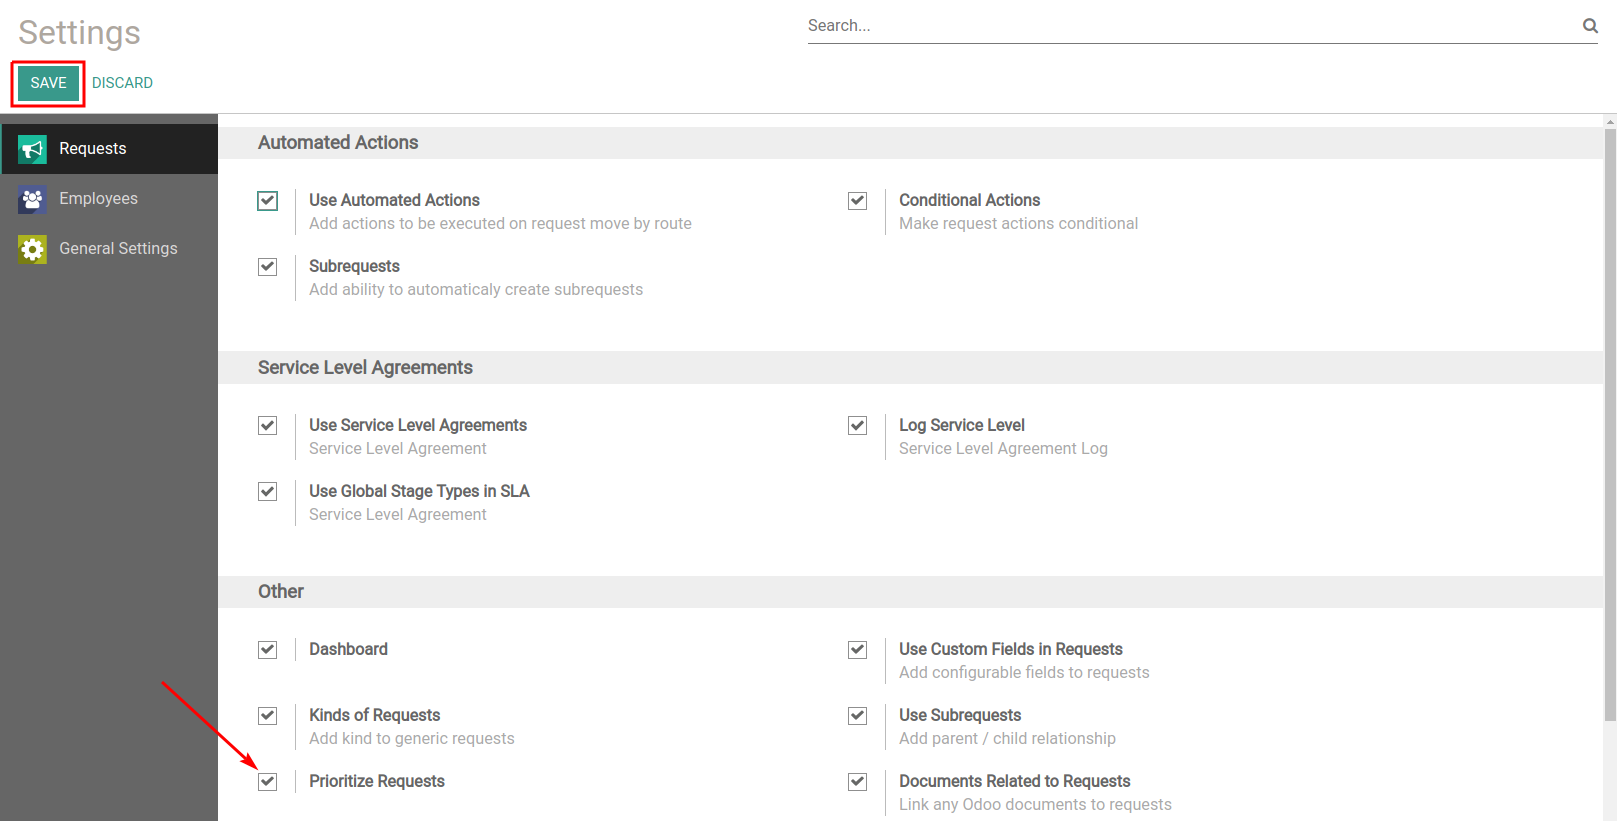Uncheck the Log Service Level option
The height and width of the screenshot is (821, 1617).
[x=857, y=426]
